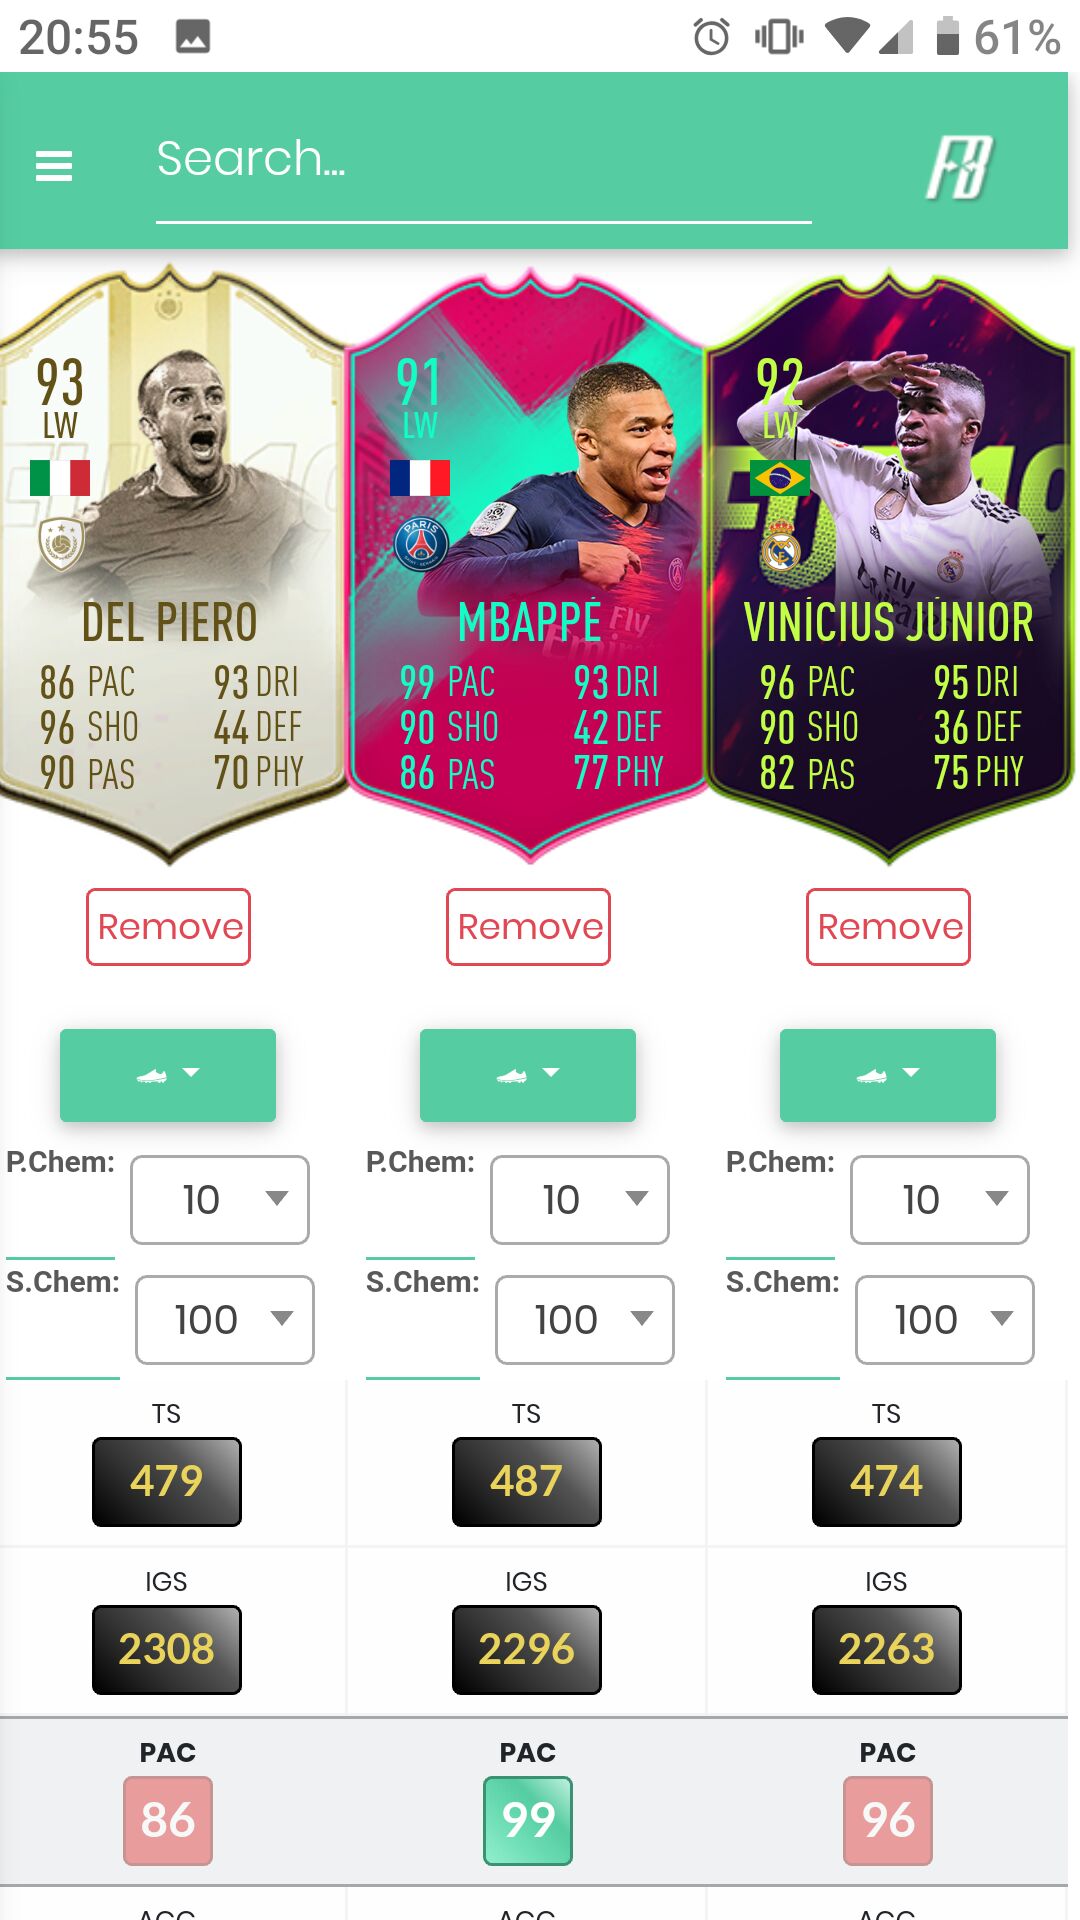Expand Vinícius Júnior's P.Chem dropdown
Screen dimensions: 1080x1920
click(940, 1199)
